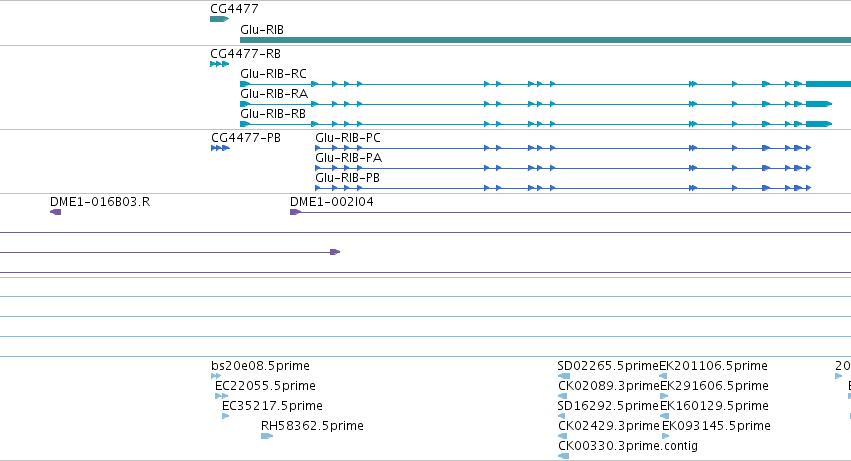Click the thick final exon of Glu-RIB-RA
Viewport: 851px width, 461px height.
818,104
